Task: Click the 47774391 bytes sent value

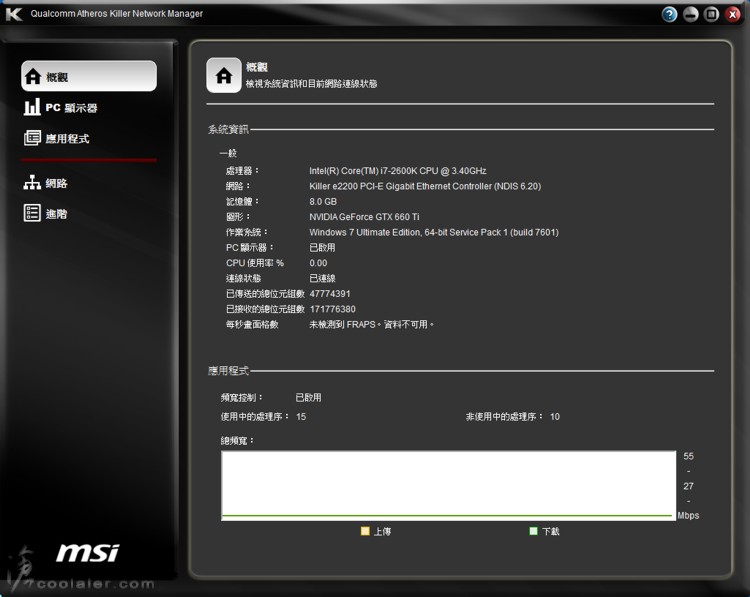Action: point(330,294)
